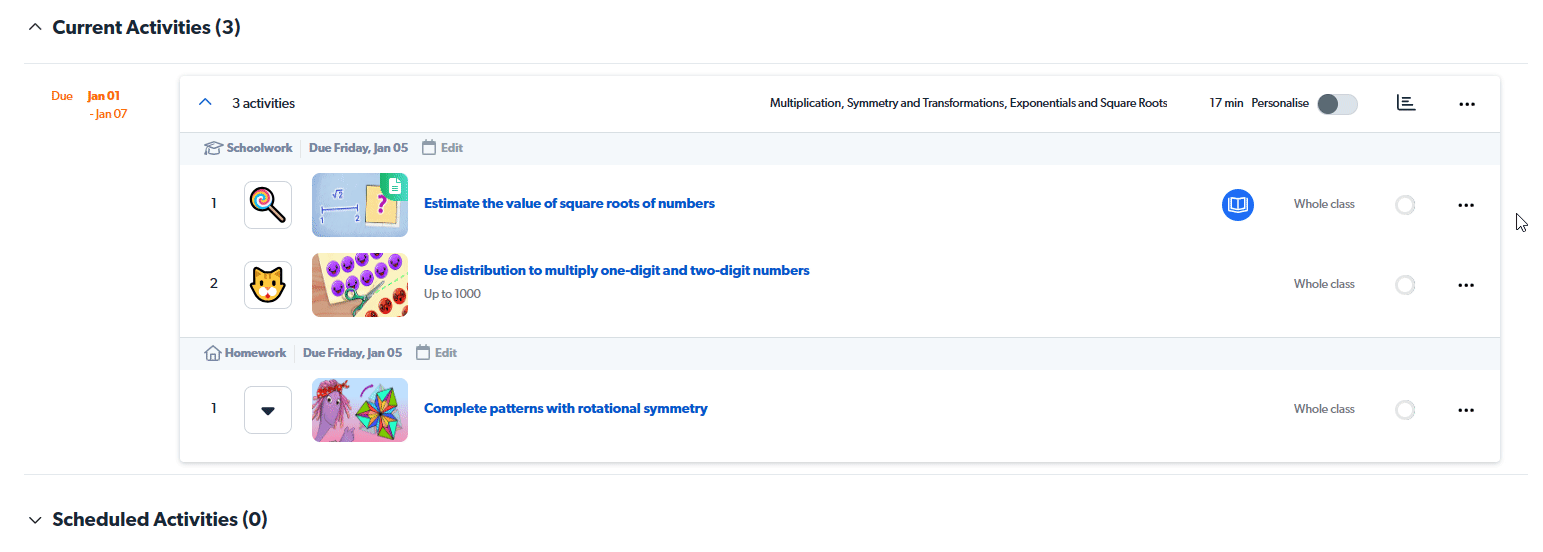Open the blue book resource icon
The height and width of the screenshot is (552, 1543).
(x=1238, y=205)
